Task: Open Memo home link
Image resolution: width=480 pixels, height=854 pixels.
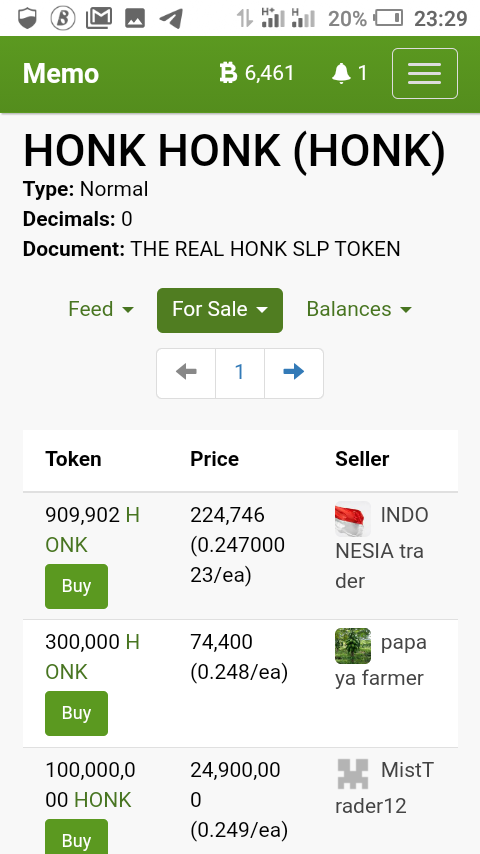Action: pos(61,74)
